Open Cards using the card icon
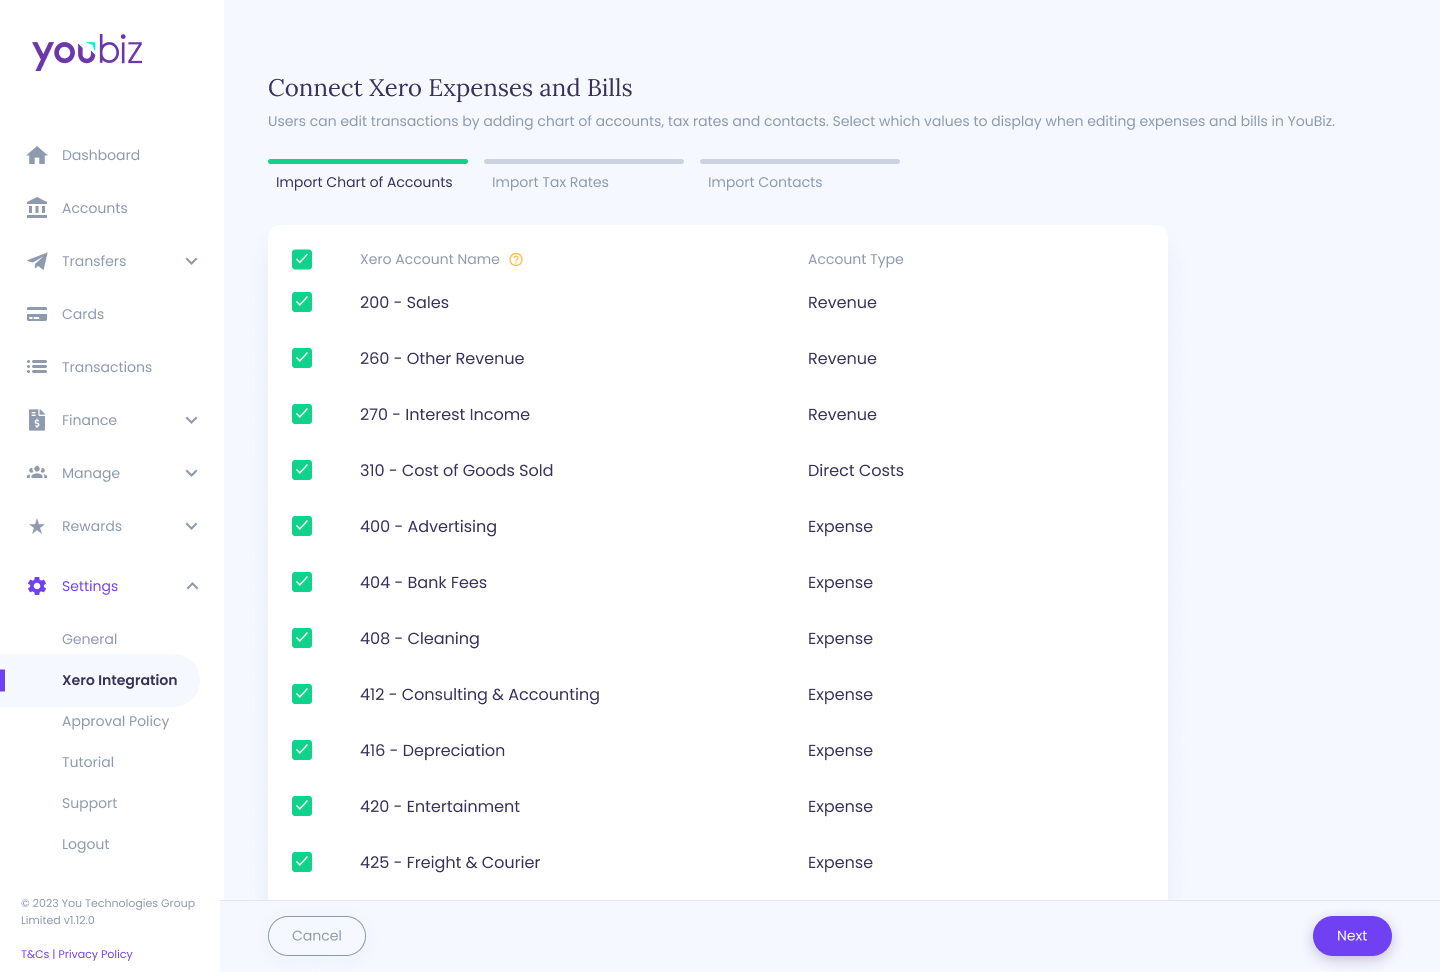1440x972 pixels. (x=37, y=314)
